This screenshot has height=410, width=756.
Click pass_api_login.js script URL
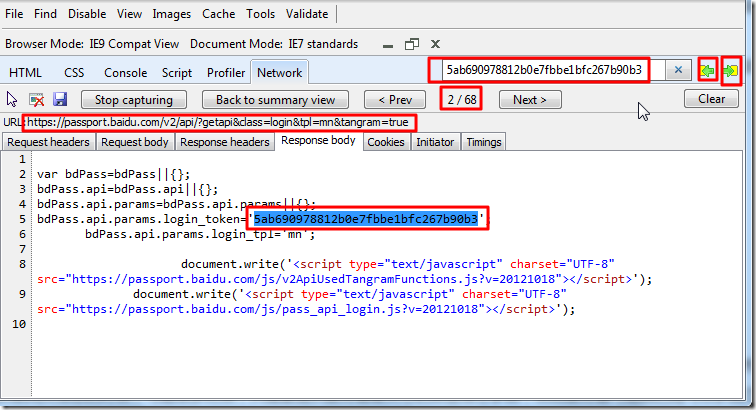(278, 309)
